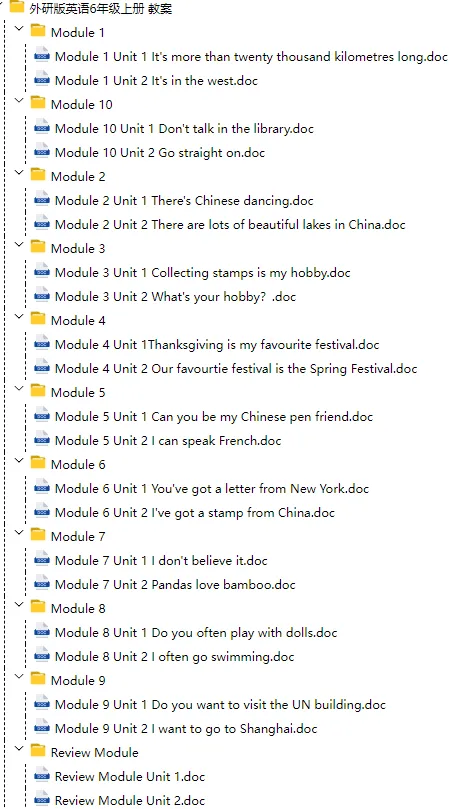Click the top-level 外研版英语 folder icon
This screenshot has width=472, height=809.
coord(17,7)
